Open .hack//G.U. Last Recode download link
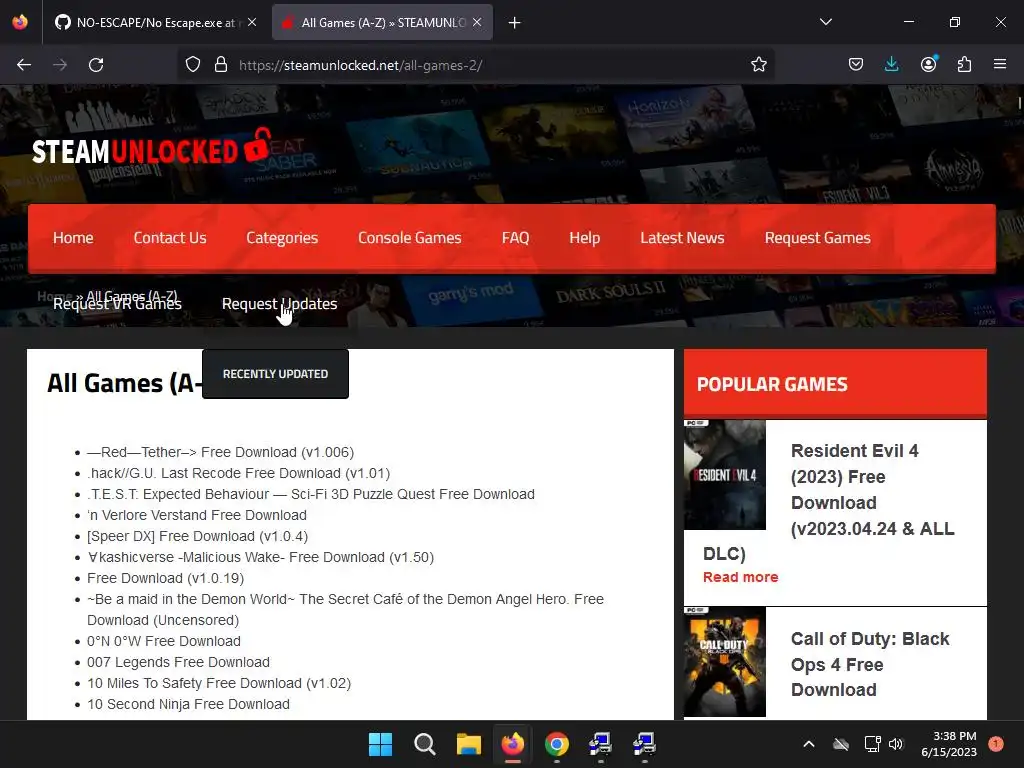This screenshot has height=768, width=1024. tap(238, 473)
